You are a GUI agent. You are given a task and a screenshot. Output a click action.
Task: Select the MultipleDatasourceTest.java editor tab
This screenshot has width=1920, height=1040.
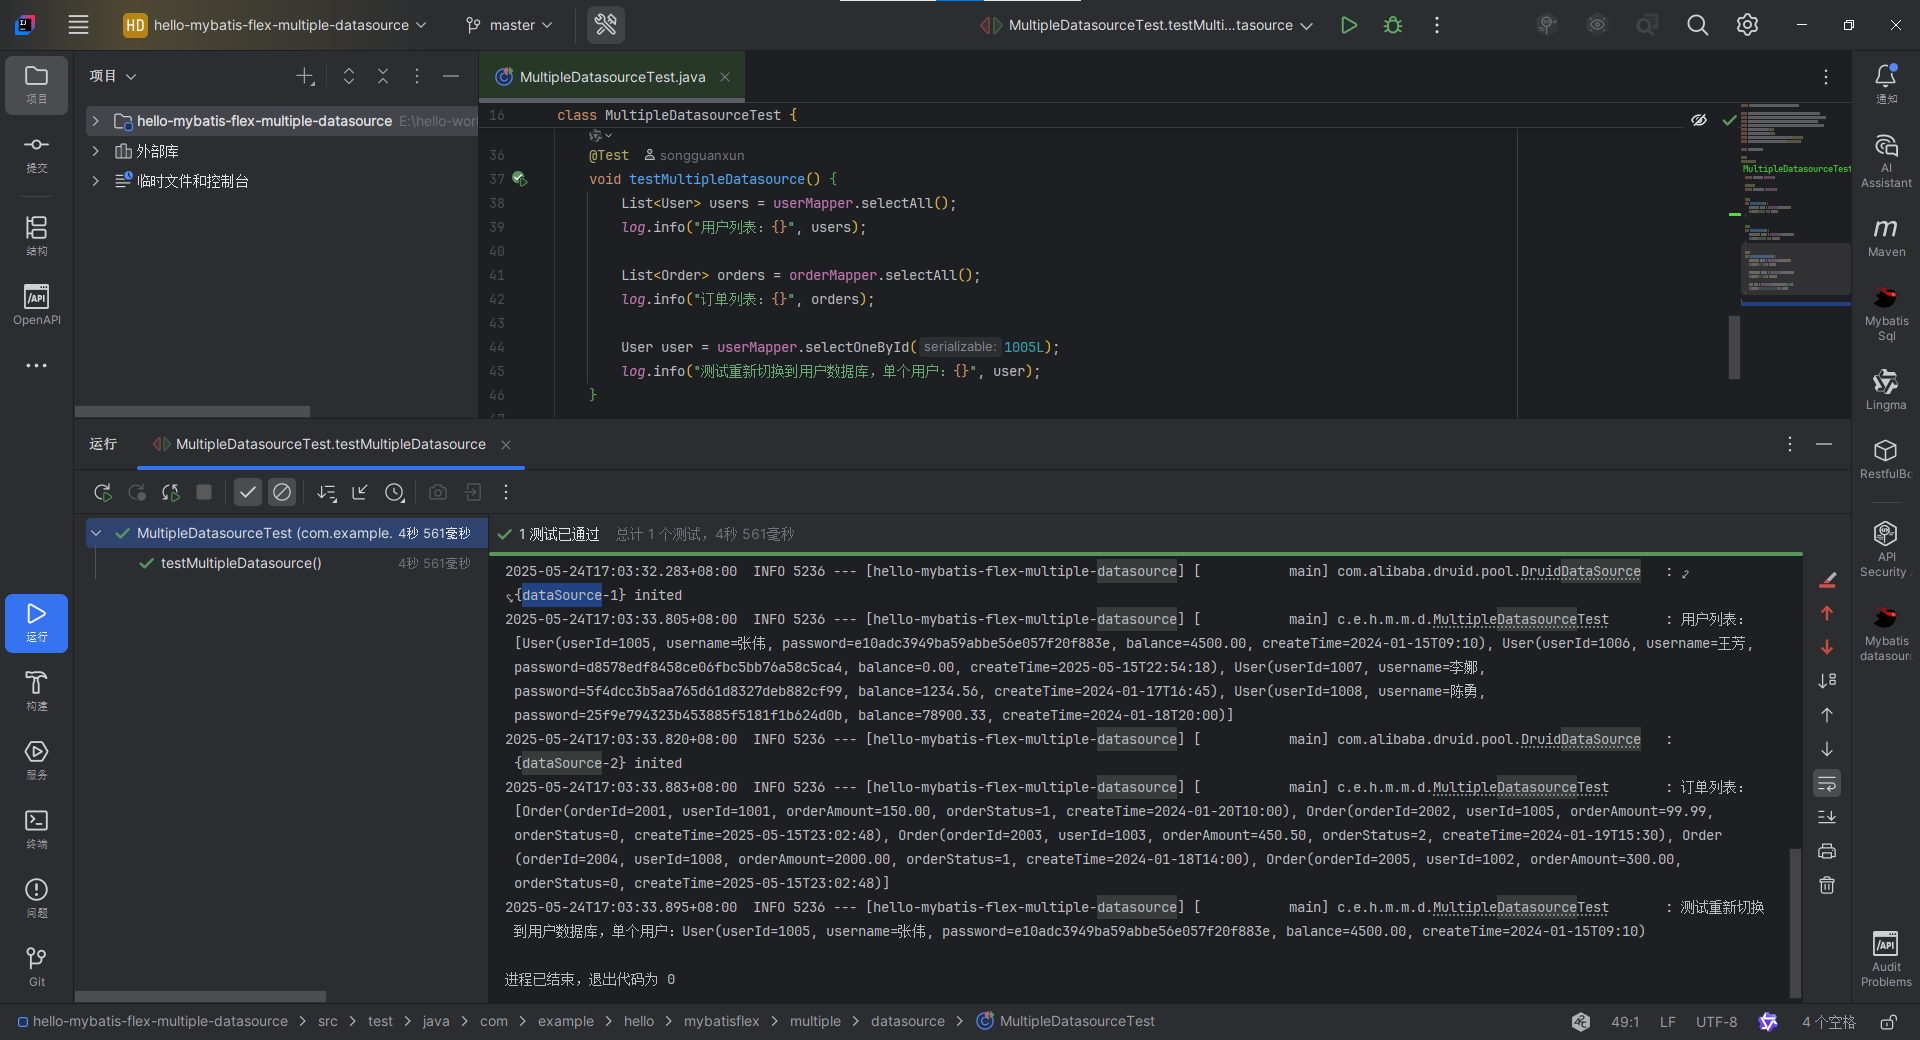coord(612,76)
